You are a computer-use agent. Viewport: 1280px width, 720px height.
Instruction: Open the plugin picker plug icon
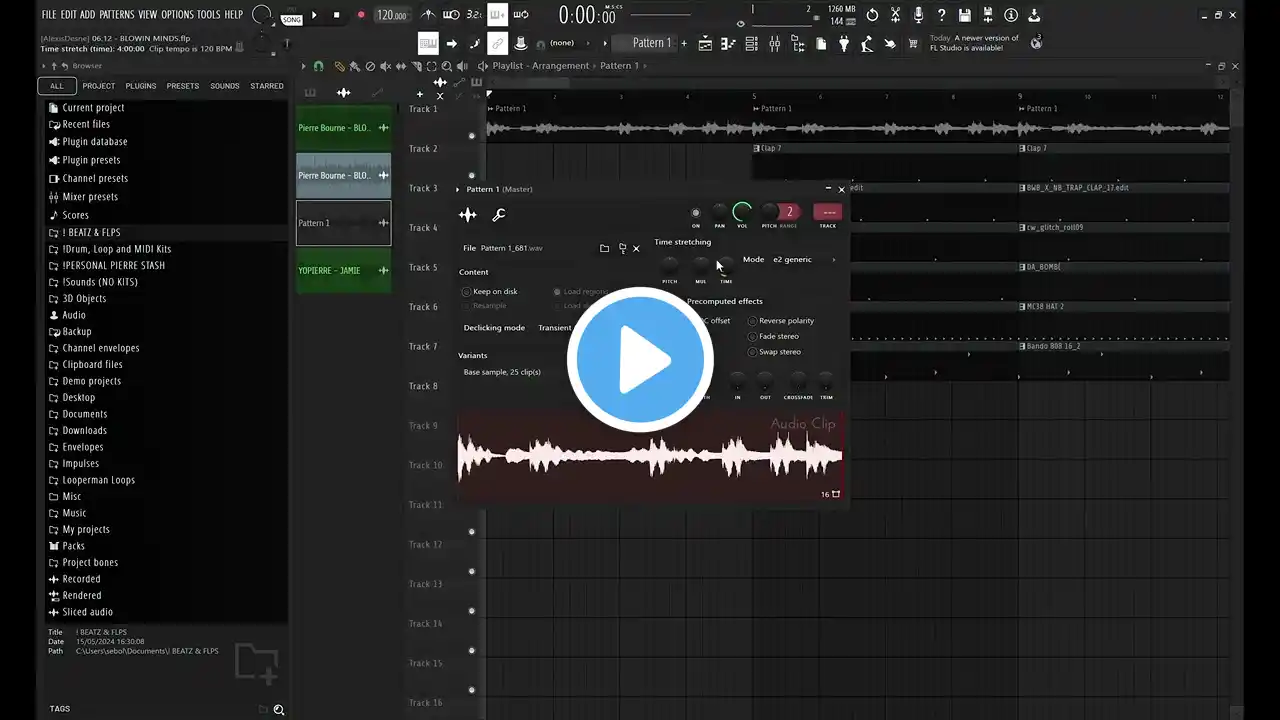click(843, 43)
